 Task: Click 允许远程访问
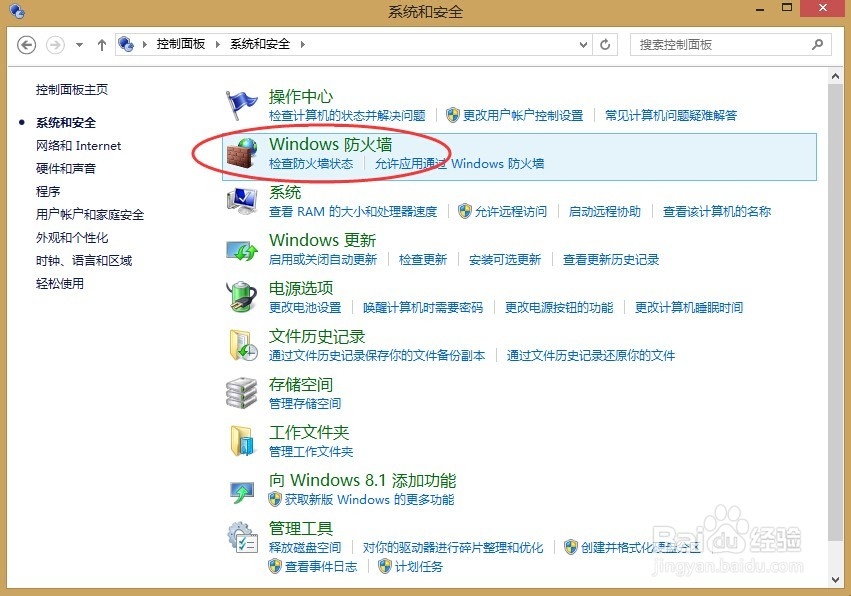click(511, 212)
